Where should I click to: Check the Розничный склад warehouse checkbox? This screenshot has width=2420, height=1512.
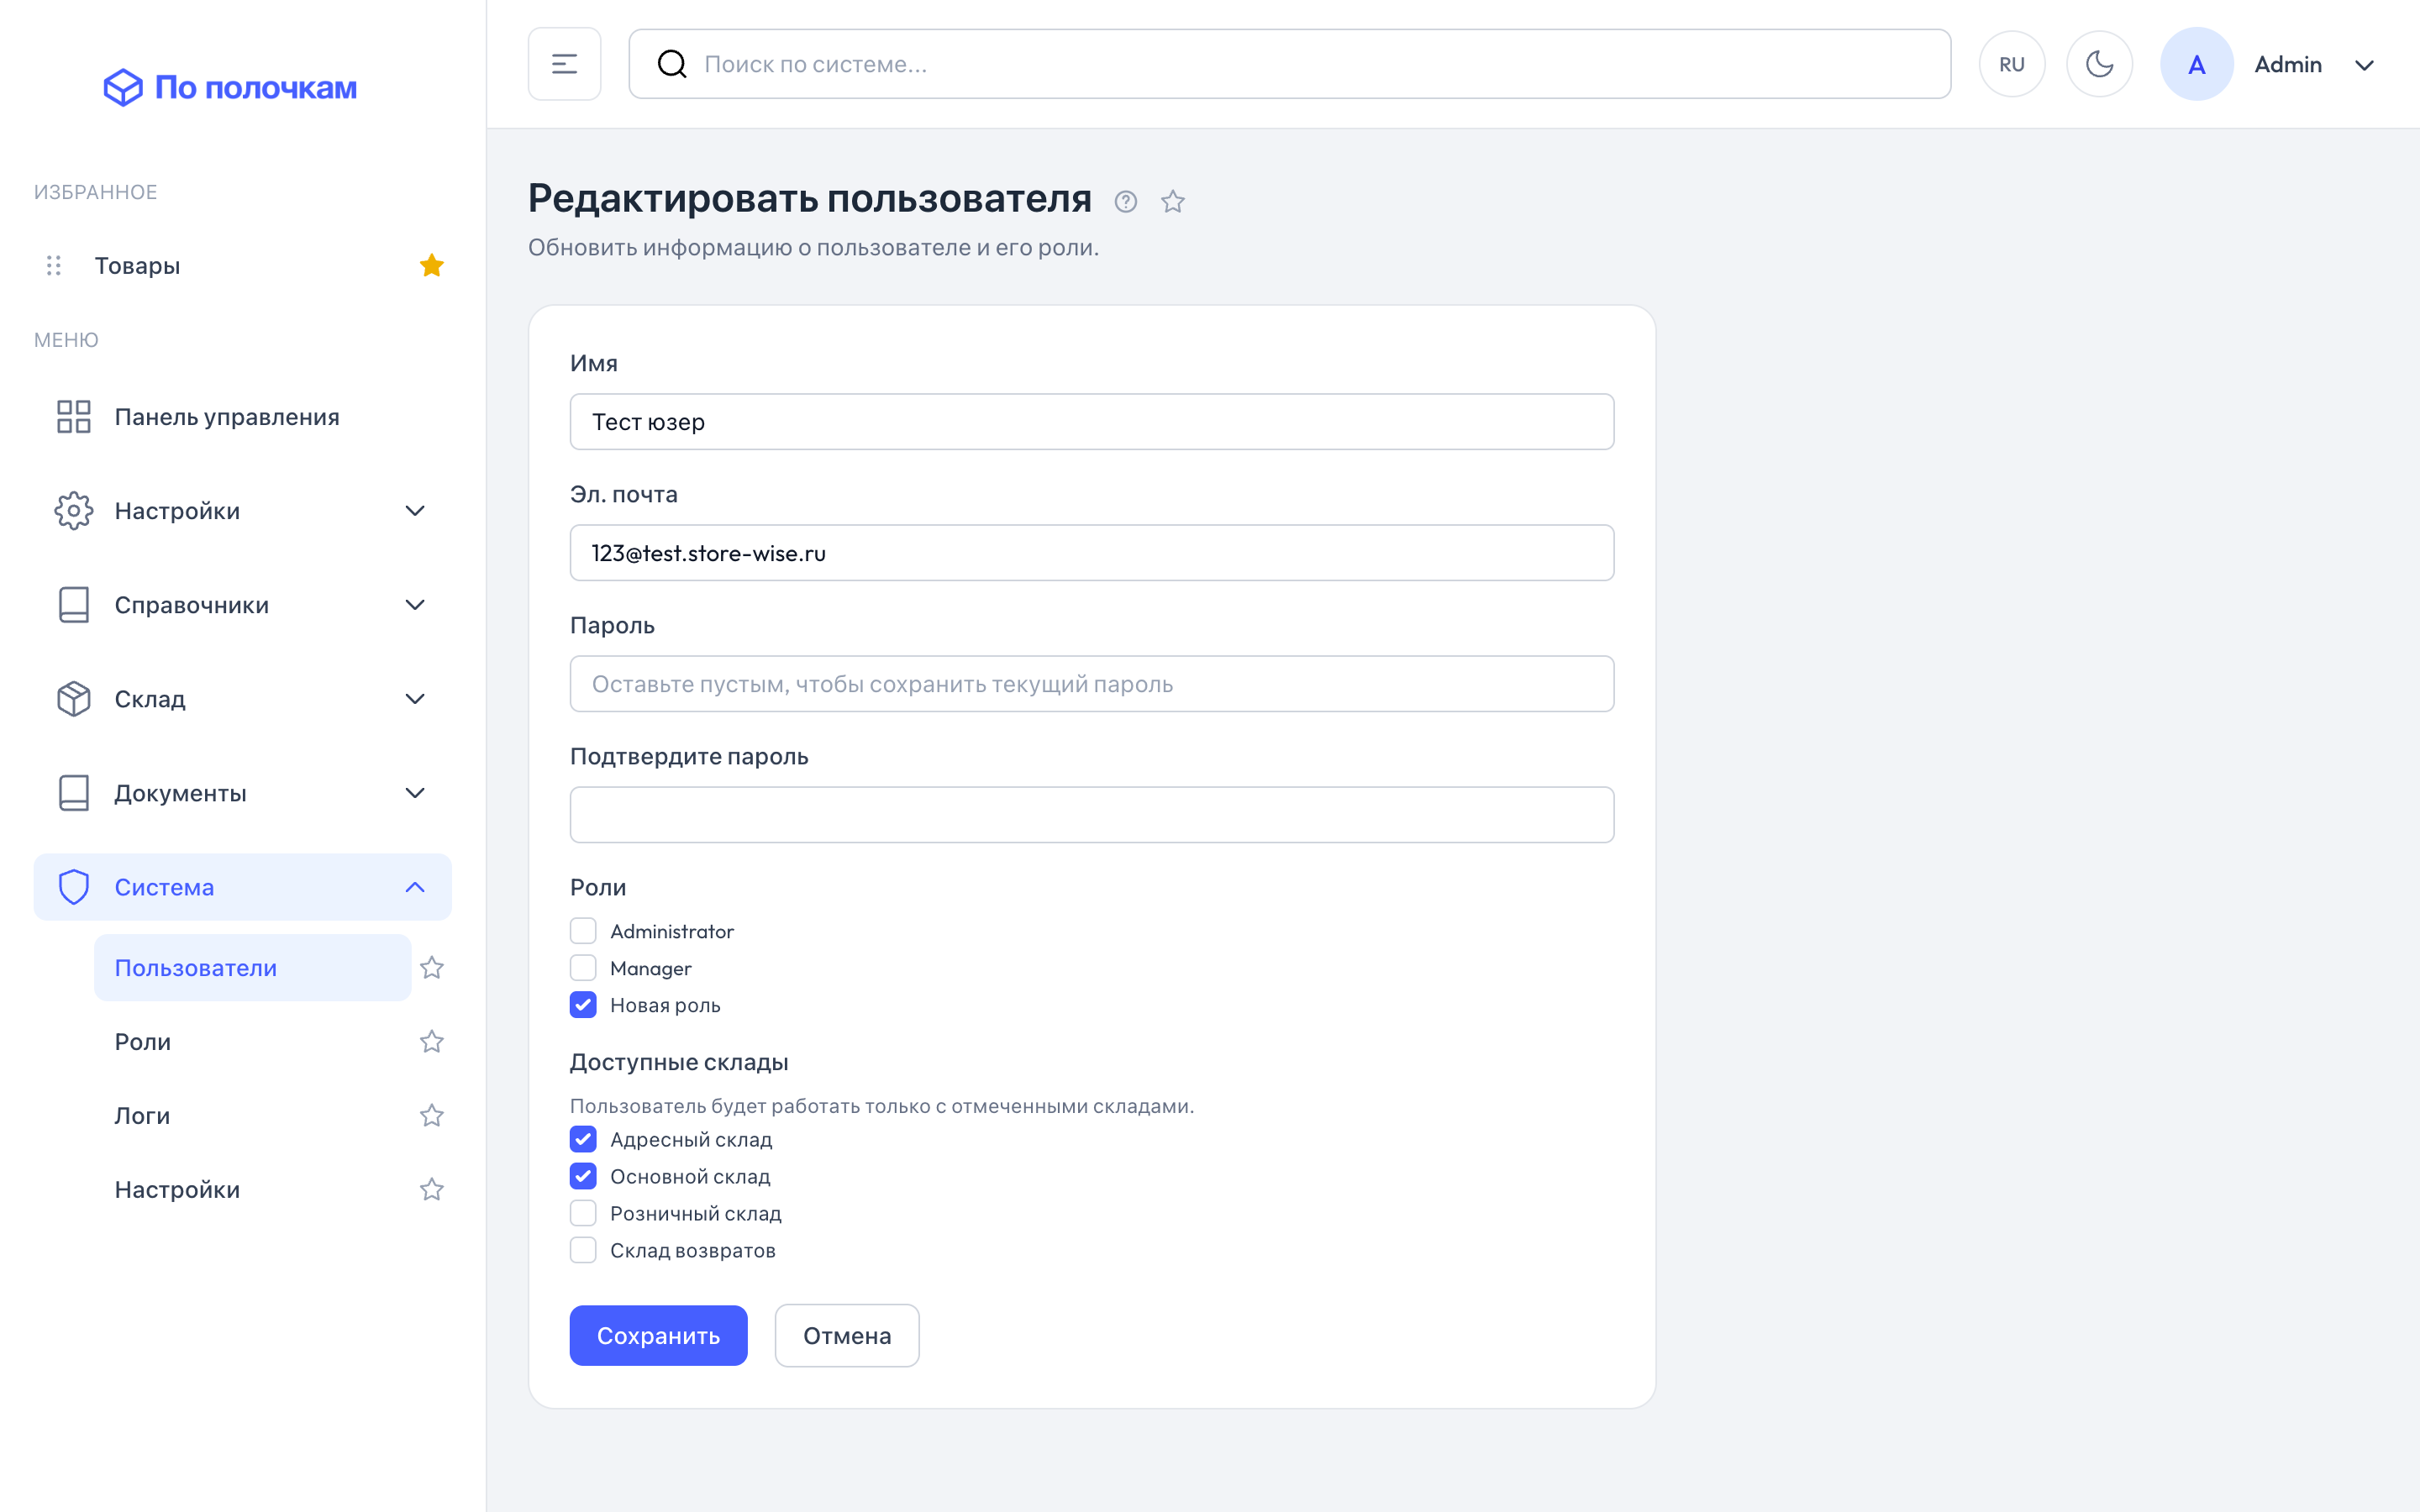coord(583,1213)
